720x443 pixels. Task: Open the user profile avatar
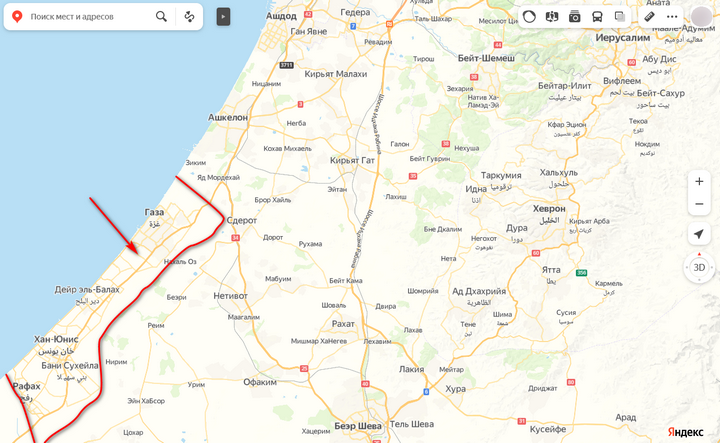click(x=701, y=17)
